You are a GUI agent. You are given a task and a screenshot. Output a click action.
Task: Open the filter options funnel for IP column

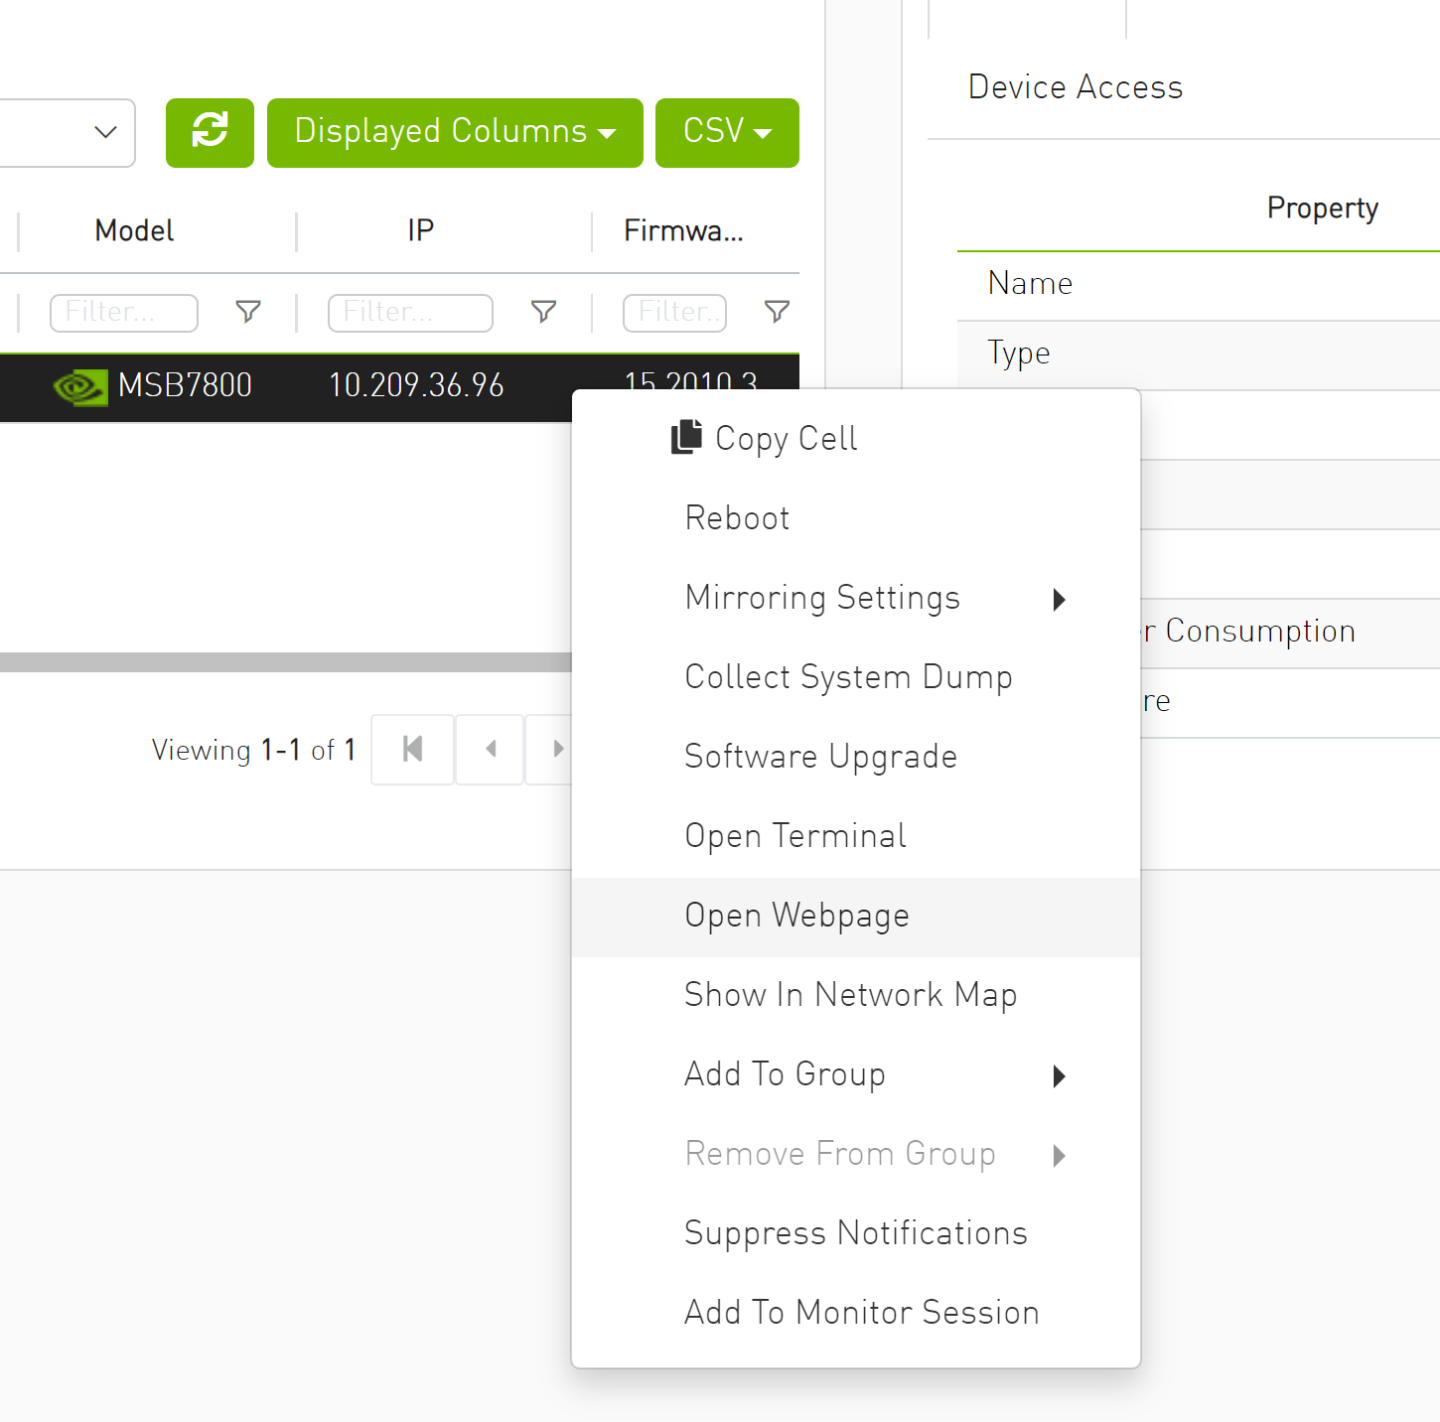pyautogui.click(x=543, y=312)
